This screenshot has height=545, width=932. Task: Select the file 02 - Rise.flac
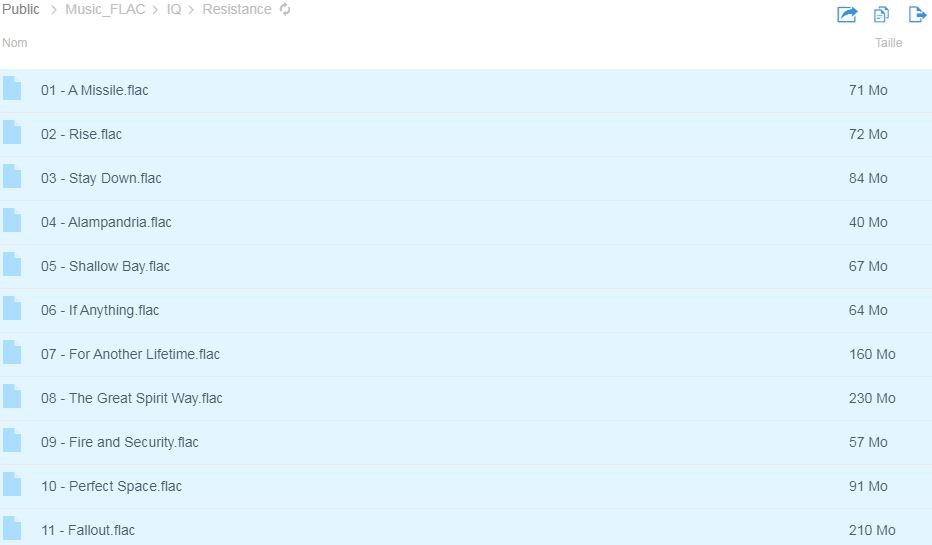[x=81, y=134]
